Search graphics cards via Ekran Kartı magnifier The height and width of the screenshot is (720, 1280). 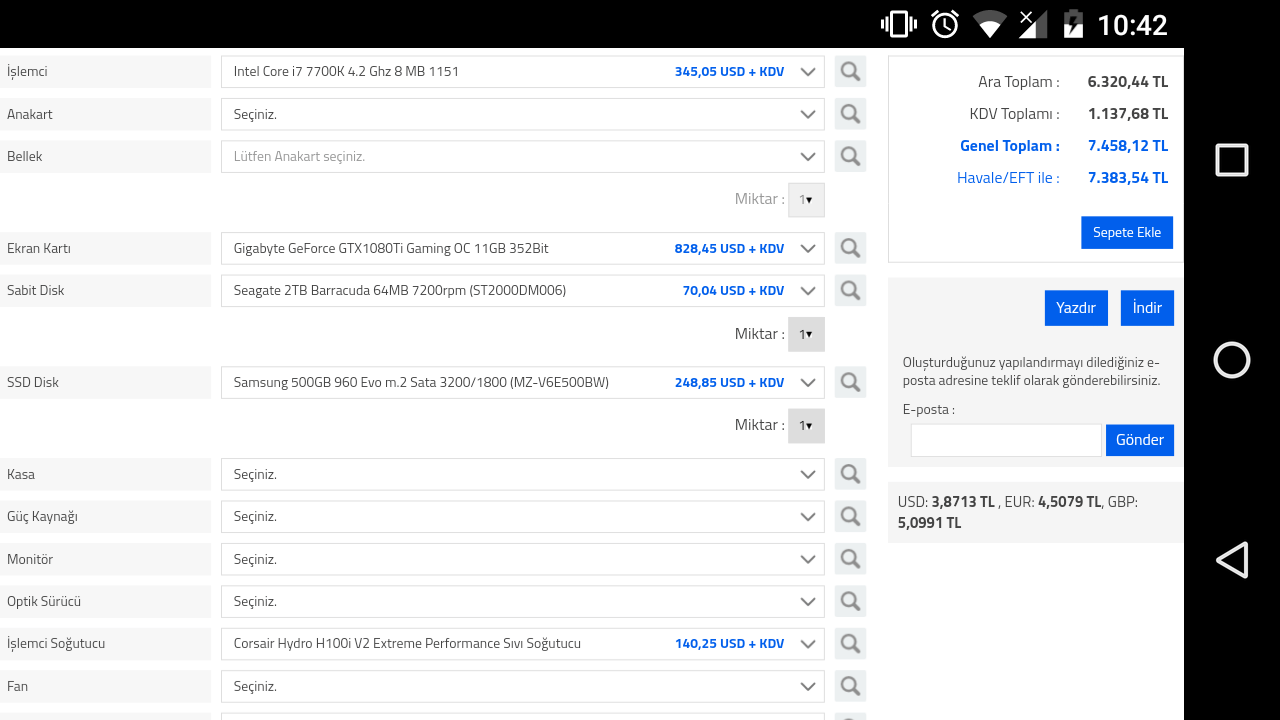[x=850, y=248]
